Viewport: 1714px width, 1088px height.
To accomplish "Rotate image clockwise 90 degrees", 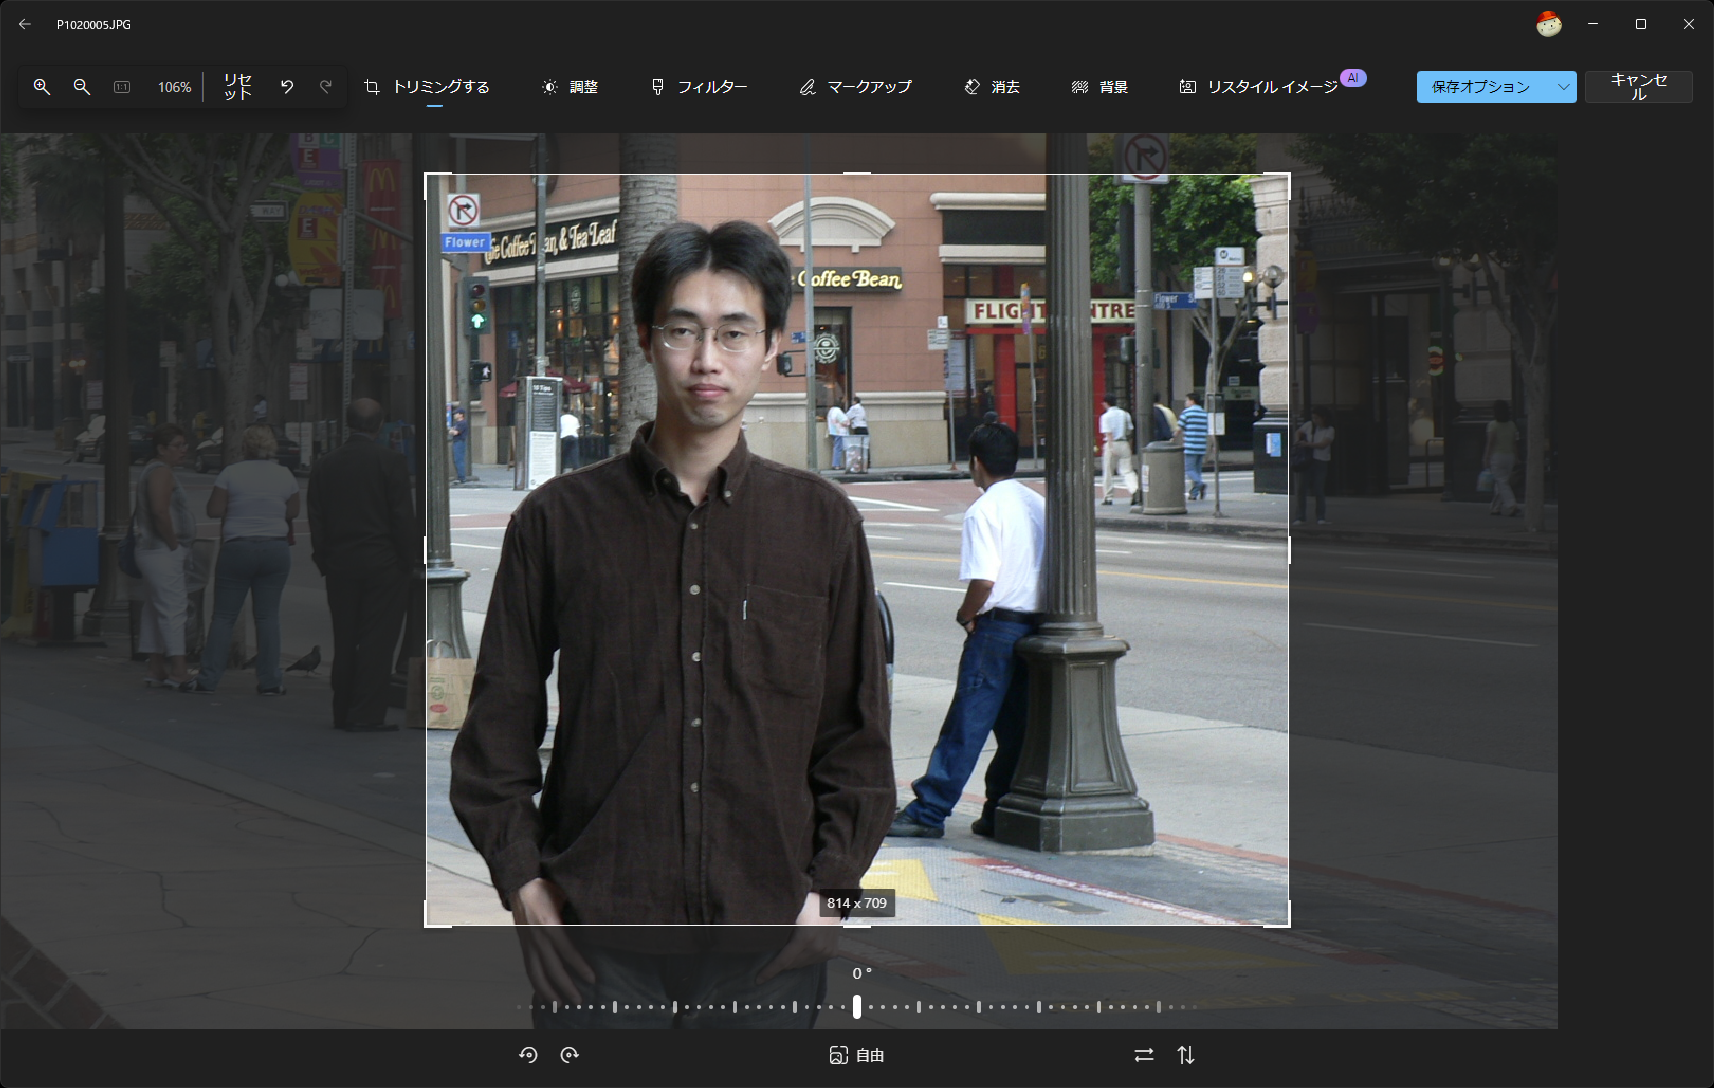I will tap(570, 1055).
